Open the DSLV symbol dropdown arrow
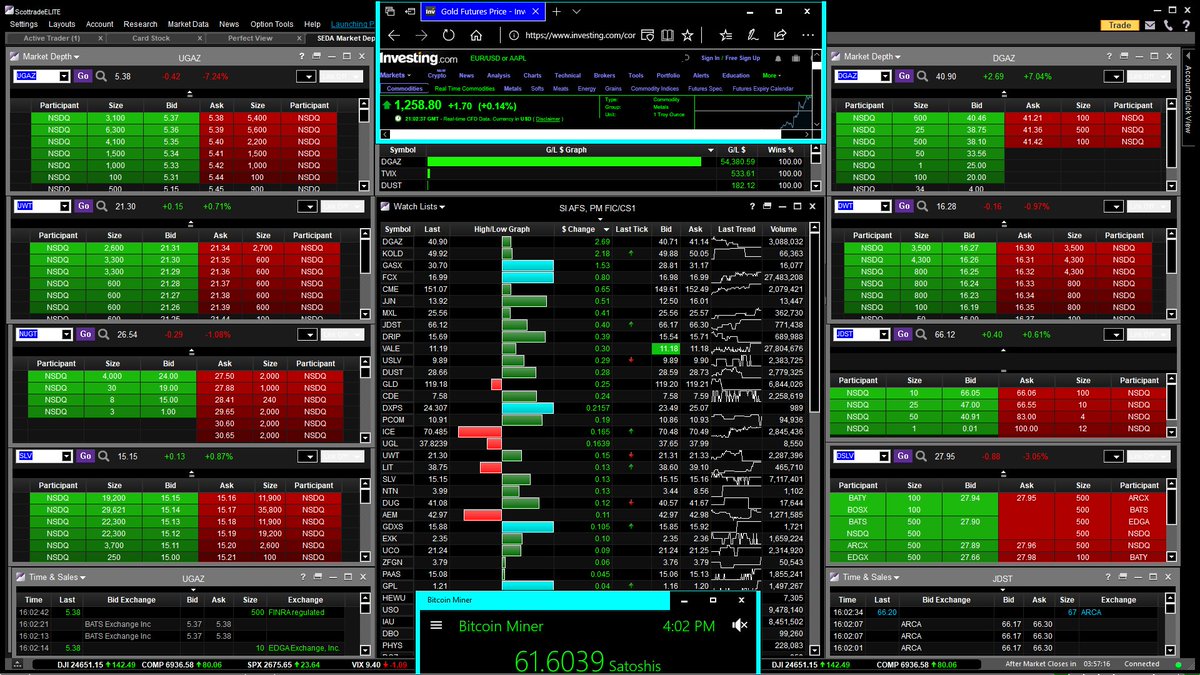This screenshot has height=675, width=1200. coord(885,456)
